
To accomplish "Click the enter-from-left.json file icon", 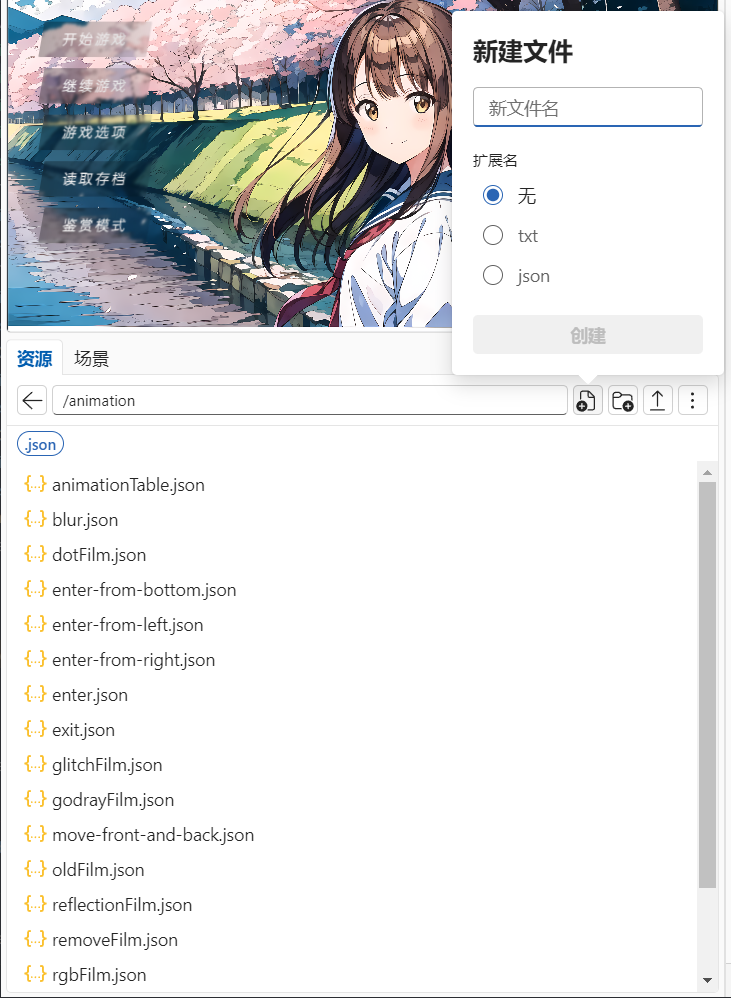I will (x=35, y=624).
